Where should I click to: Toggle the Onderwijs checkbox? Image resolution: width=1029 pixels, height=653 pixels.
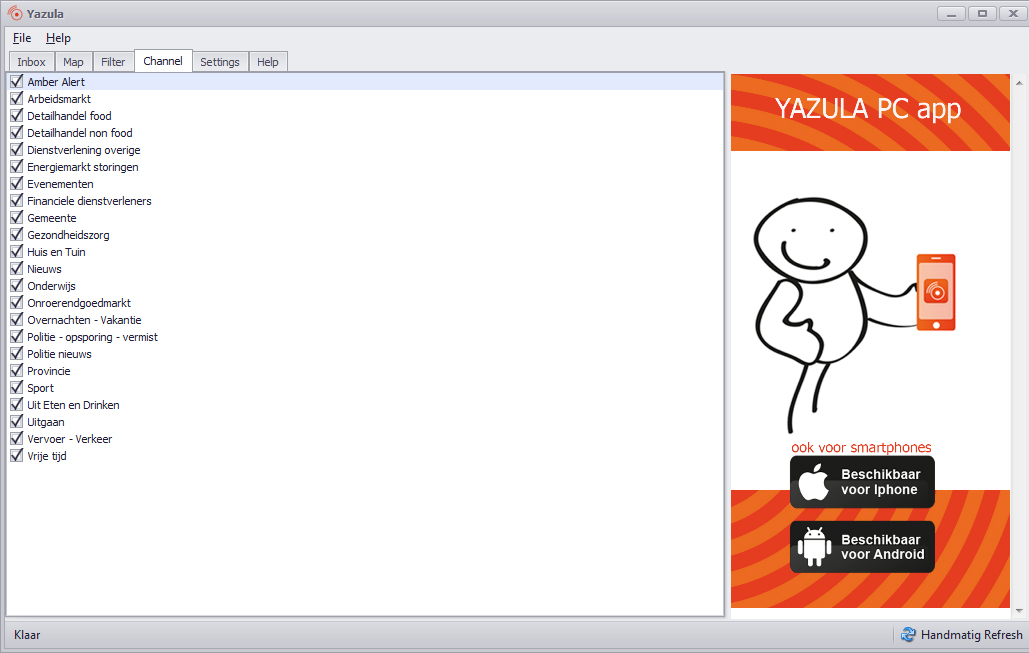pos(17,285)
